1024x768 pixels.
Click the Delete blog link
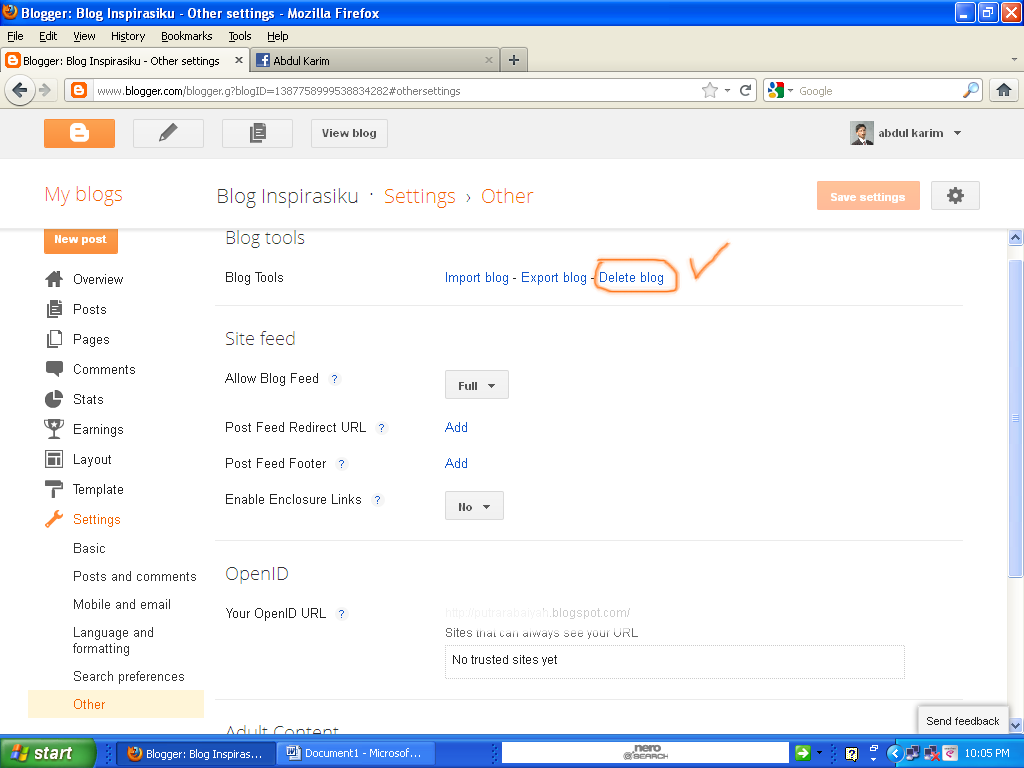pyautogui.click(x=632, y=278)
